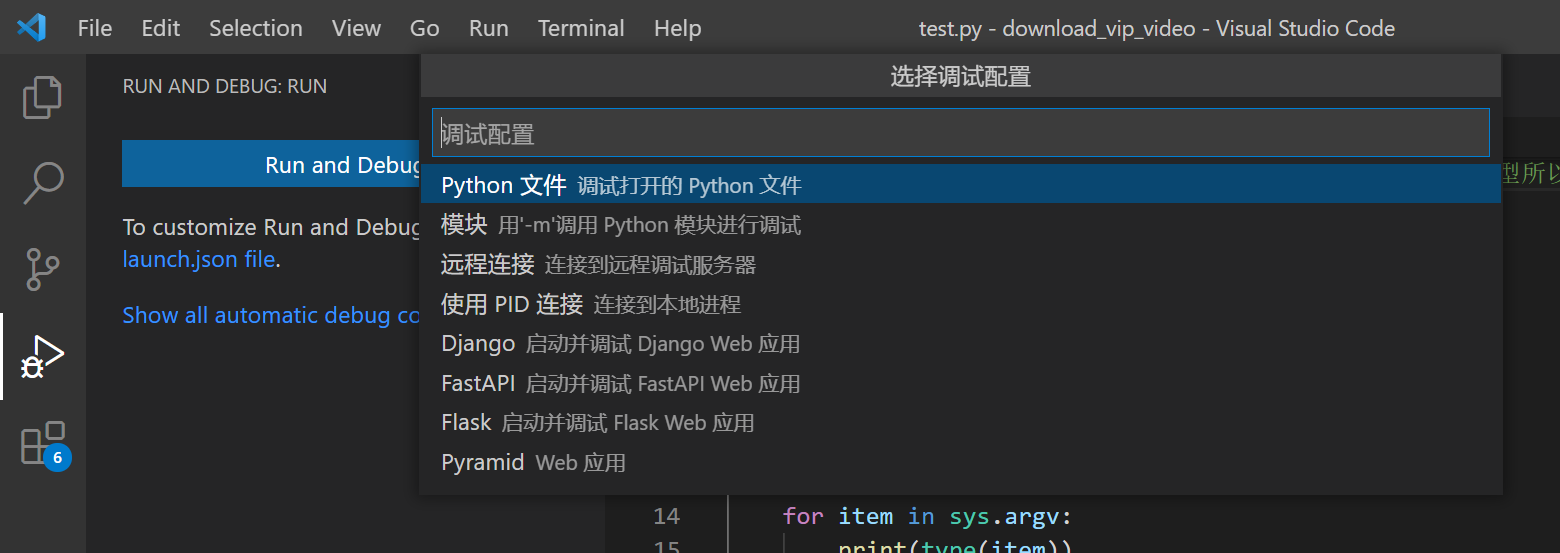Open the Terminal menu
1560x553 pixels.
581,28
